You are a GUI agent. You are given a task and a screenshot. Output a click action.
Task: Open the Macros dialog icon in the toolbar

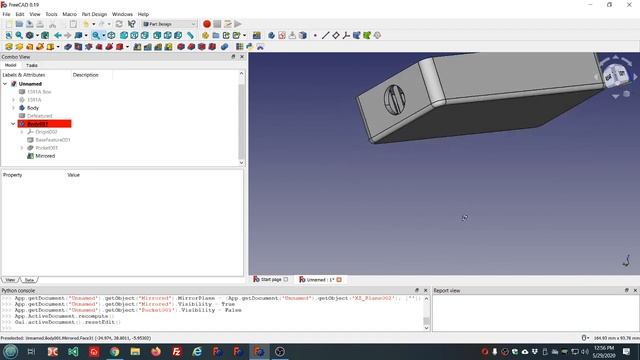click(x=228, y=24)
